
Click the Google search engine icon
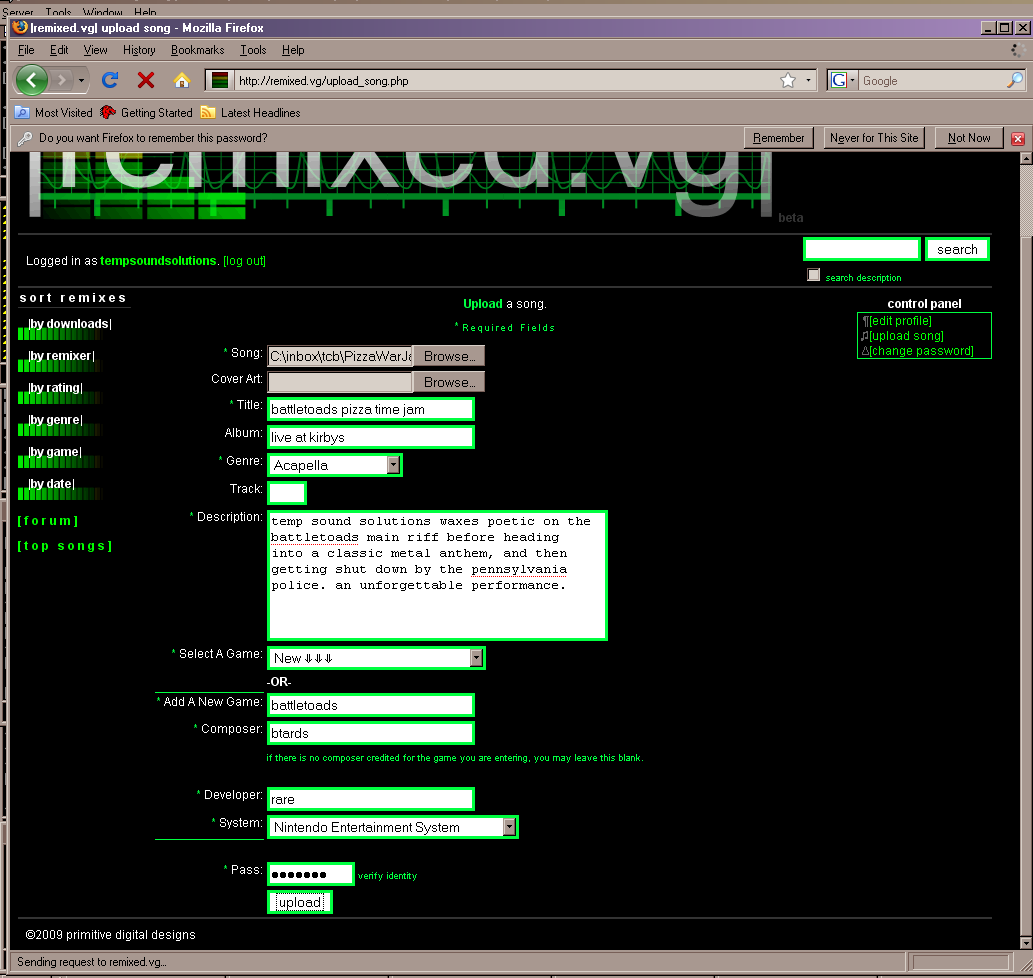point(839,80)
